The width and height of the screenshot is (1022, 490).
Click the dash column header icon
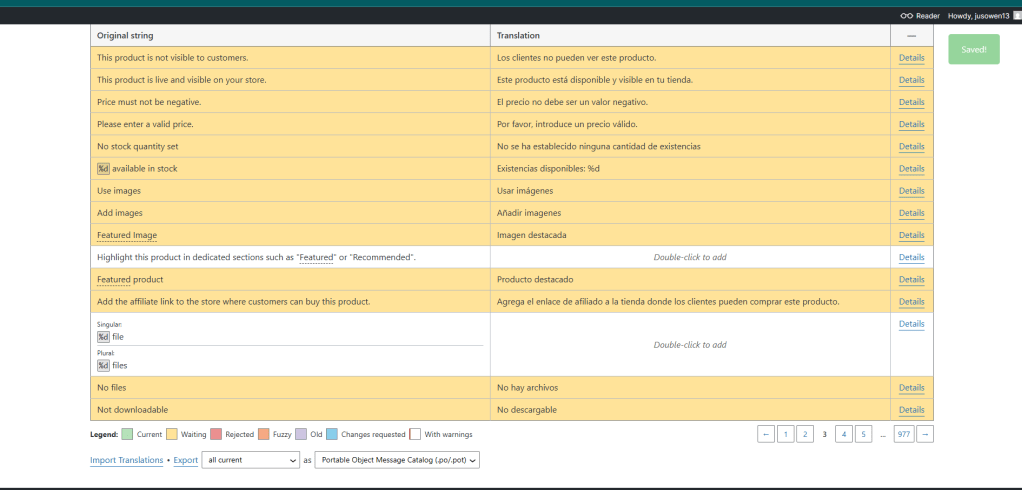coord(911,36)
